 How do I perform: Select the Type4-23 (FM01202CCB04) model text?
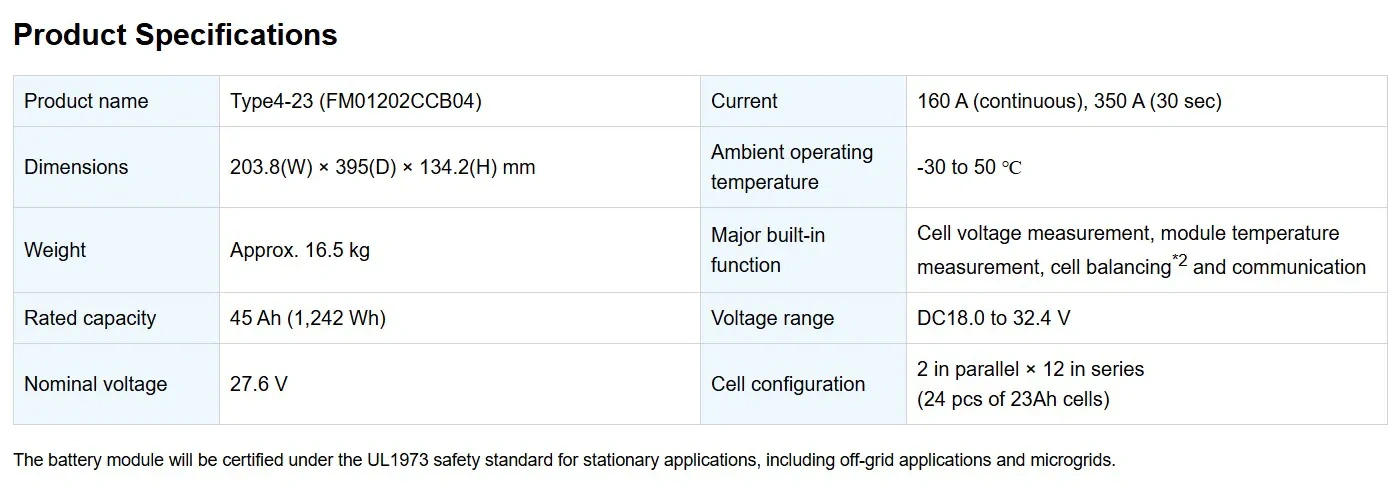355,101
